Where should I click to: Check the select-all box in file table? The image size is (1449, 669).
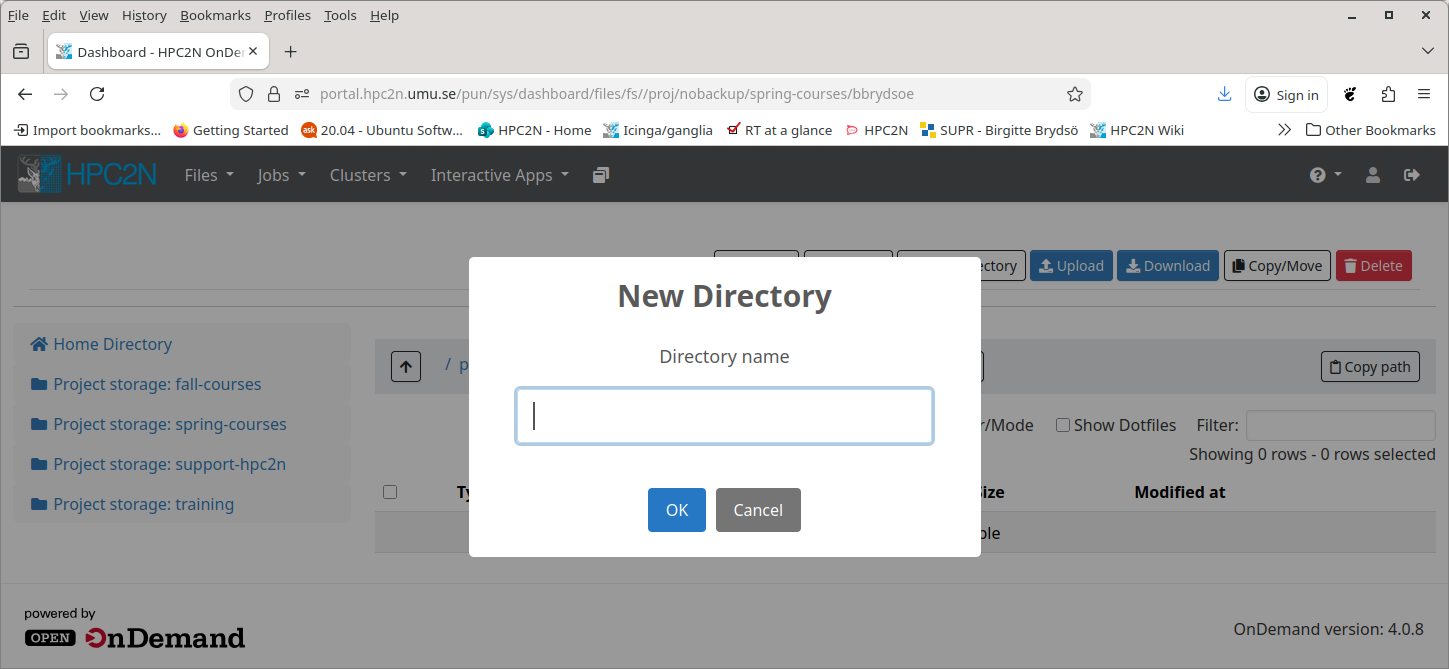(390, 491)
